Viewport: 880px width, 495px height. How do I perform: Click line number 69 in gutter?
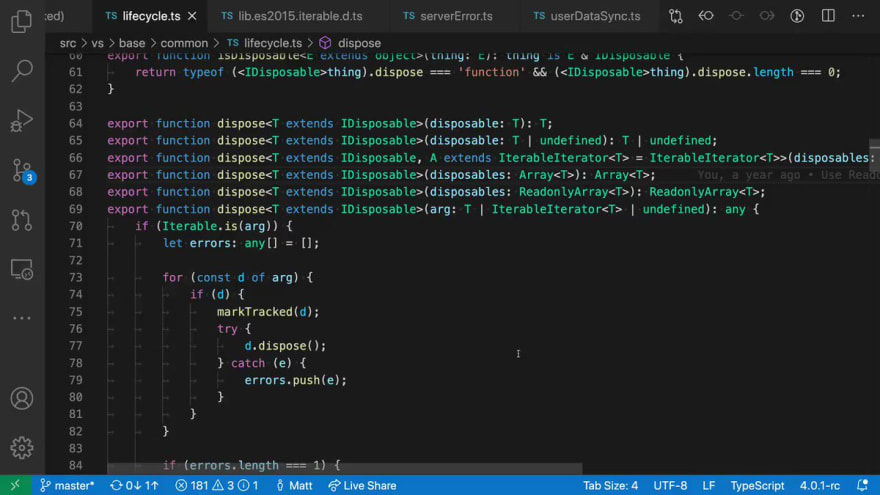(x=76, y=209)
